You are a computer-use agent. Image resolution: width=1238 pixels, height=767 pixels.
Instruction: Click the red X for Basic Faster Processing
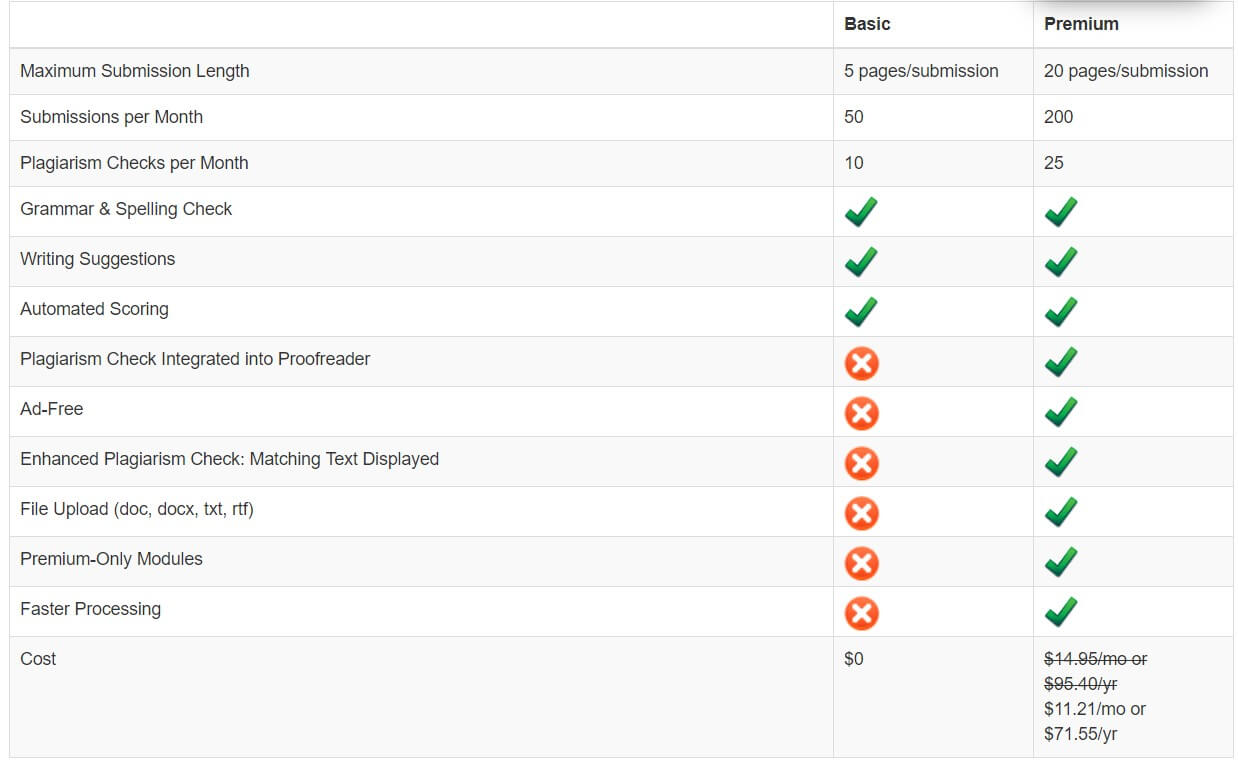(x=861, y=613)
